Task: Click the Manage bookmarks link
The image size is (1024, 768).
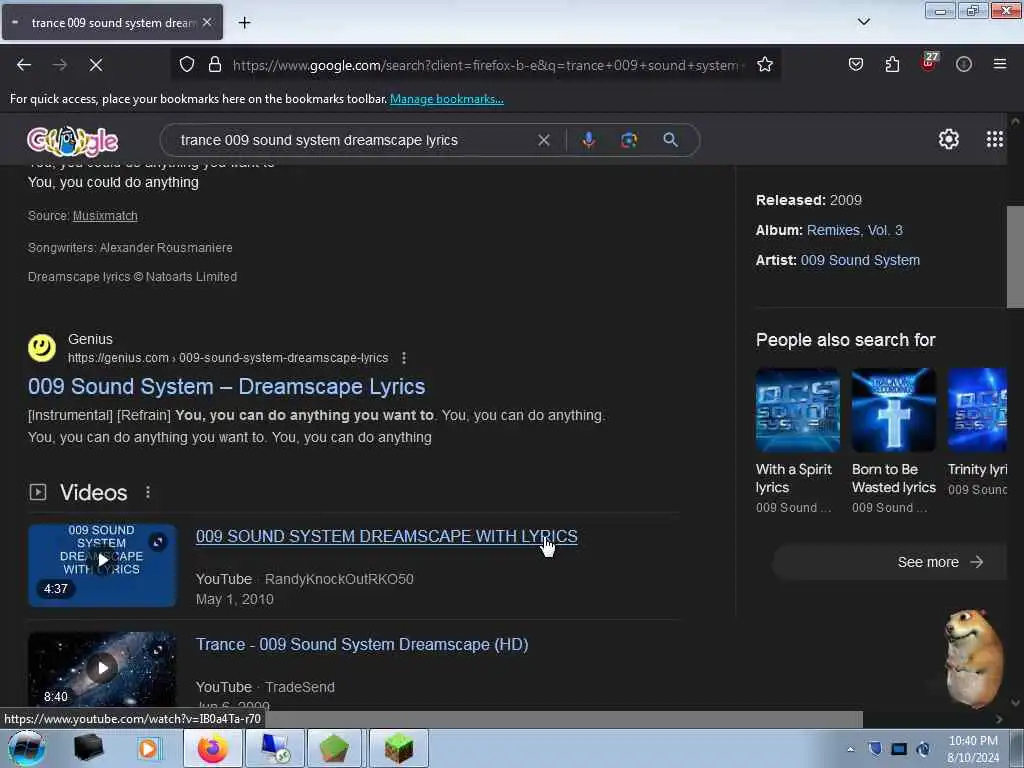Action: point(447,99)
